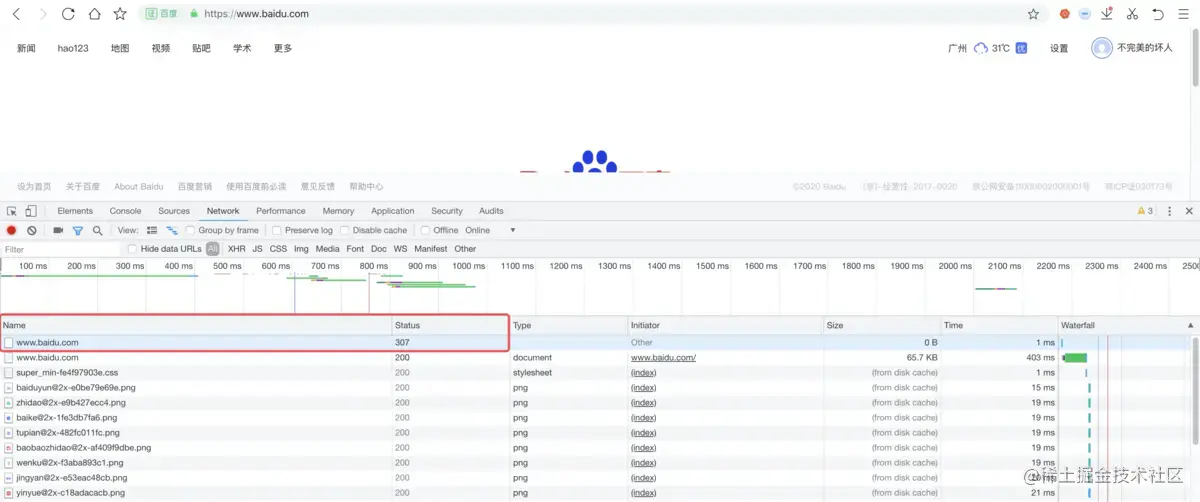This screenshot has height=502, width=1200.
Task: Check Hide data URLs
Action: tap(132, 249)
